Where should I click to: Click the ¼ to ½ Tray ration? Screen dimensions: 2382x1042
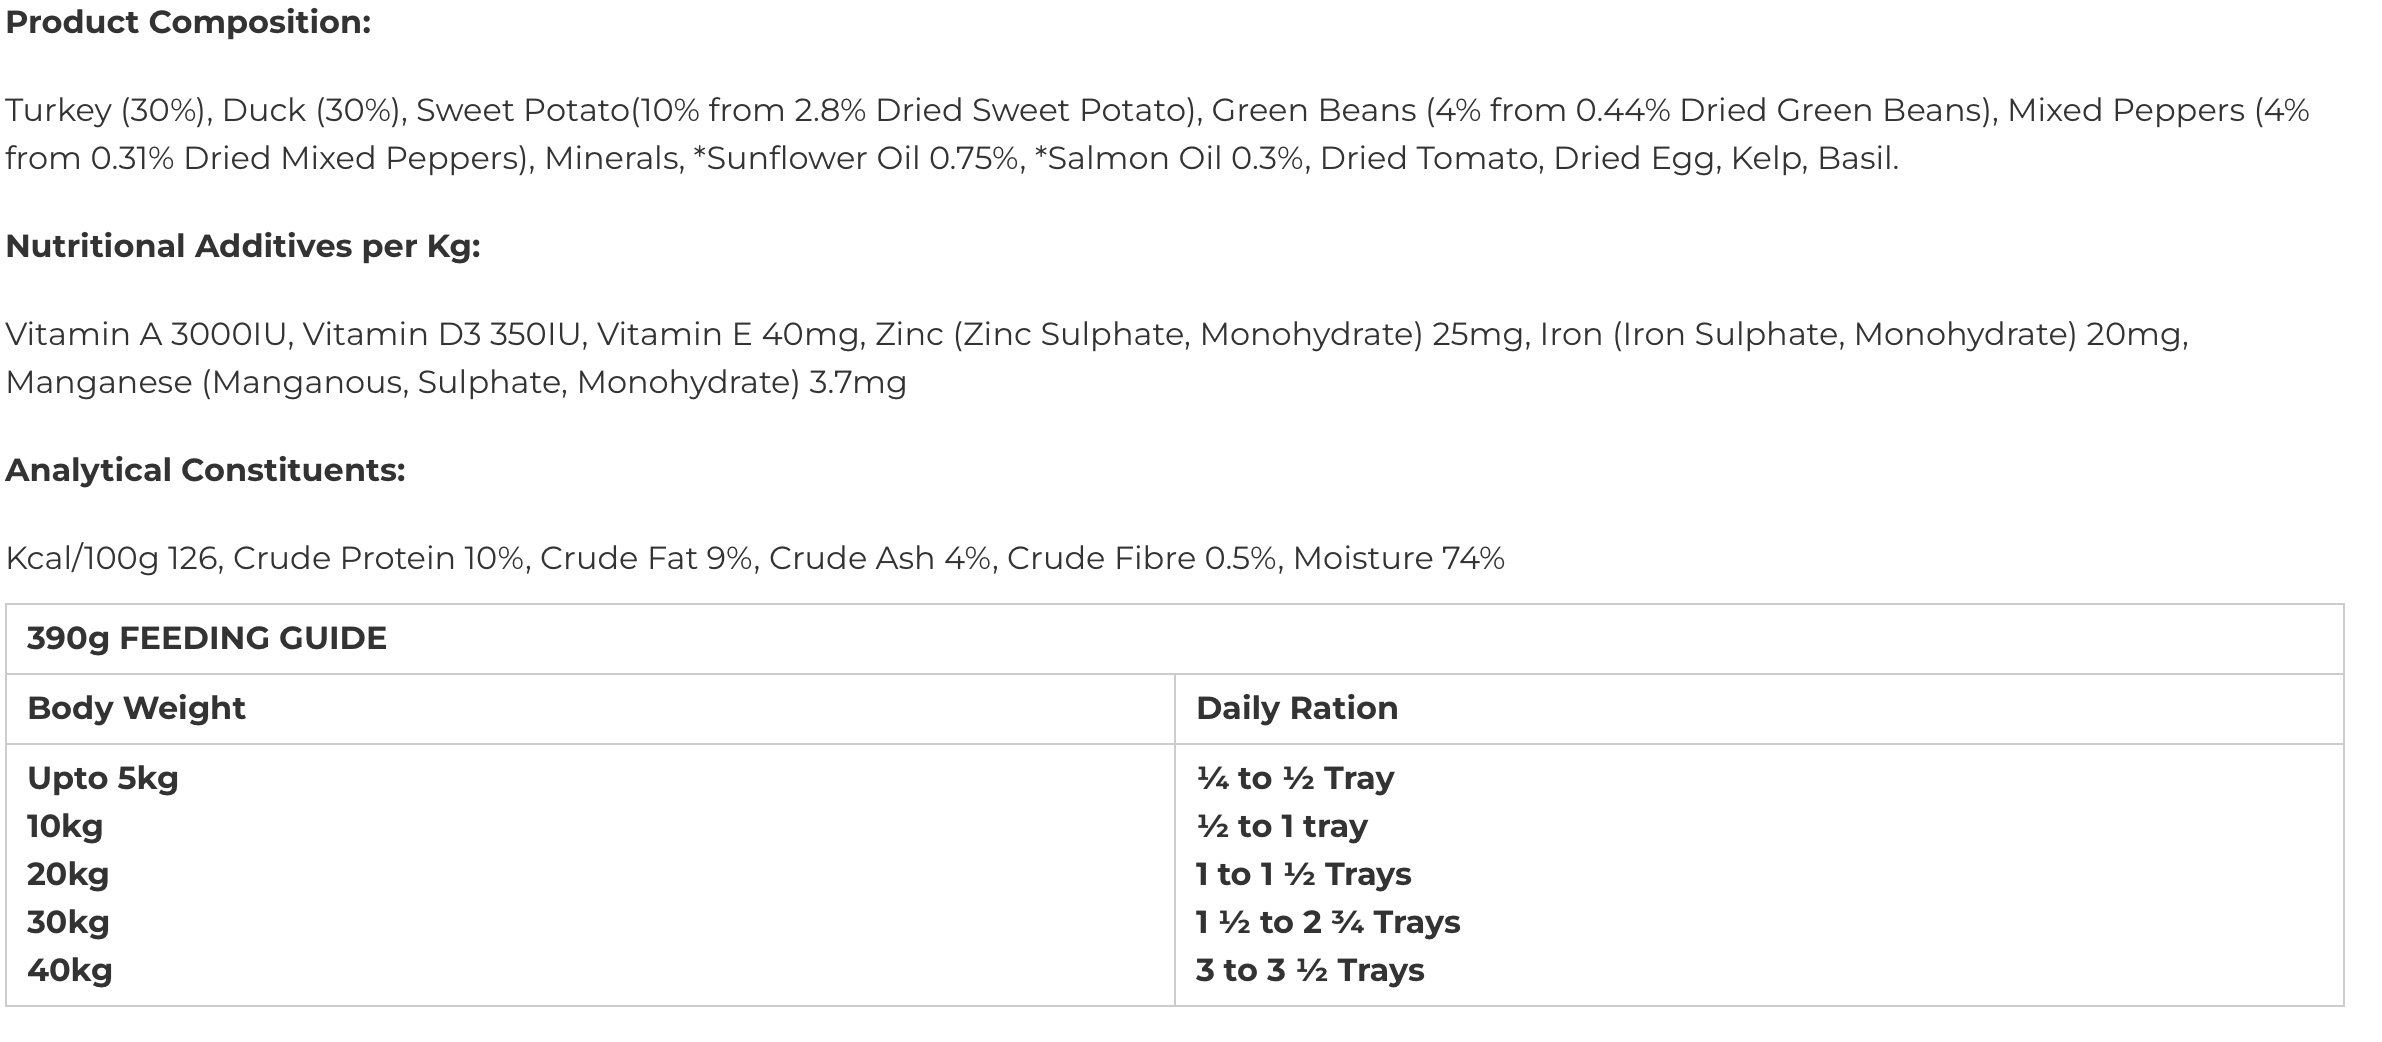click(1295, 778)
